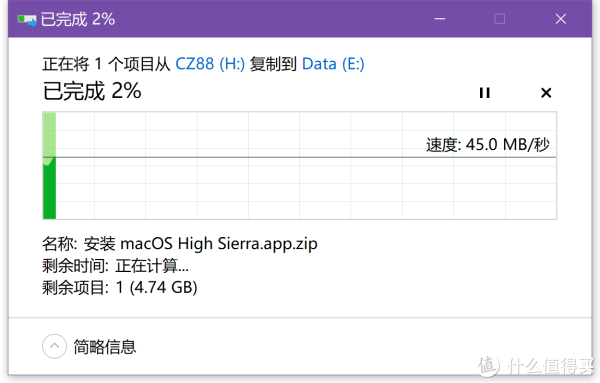This screenshot has height=383, width=600.
Task: Minimize the copy progress window
Action: (x=440, y=19)
